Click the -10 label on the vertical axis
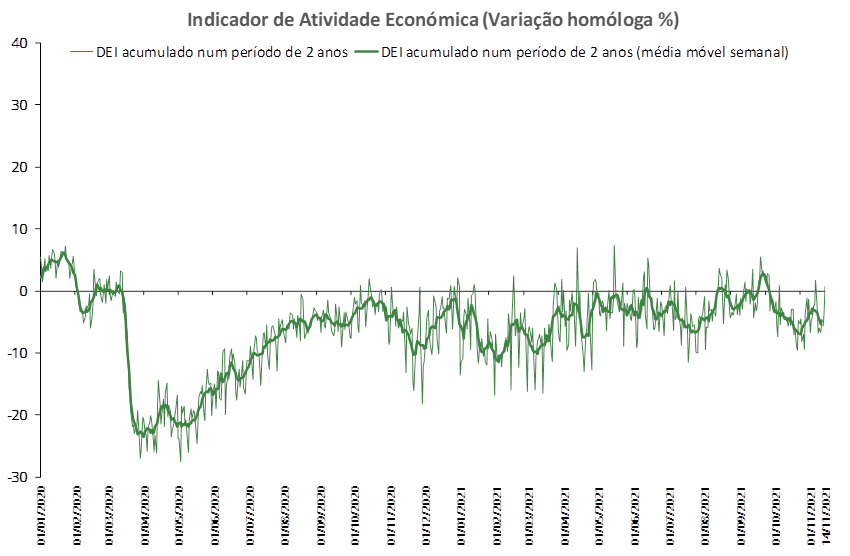850x556 pixels. coord(17,353)
